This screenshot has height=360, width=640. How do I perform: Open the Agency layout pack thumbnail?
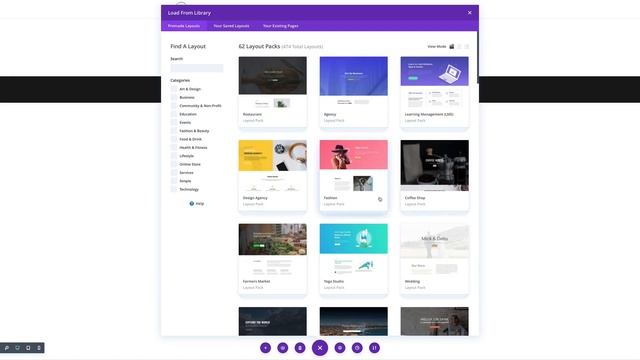click(353, 83)
